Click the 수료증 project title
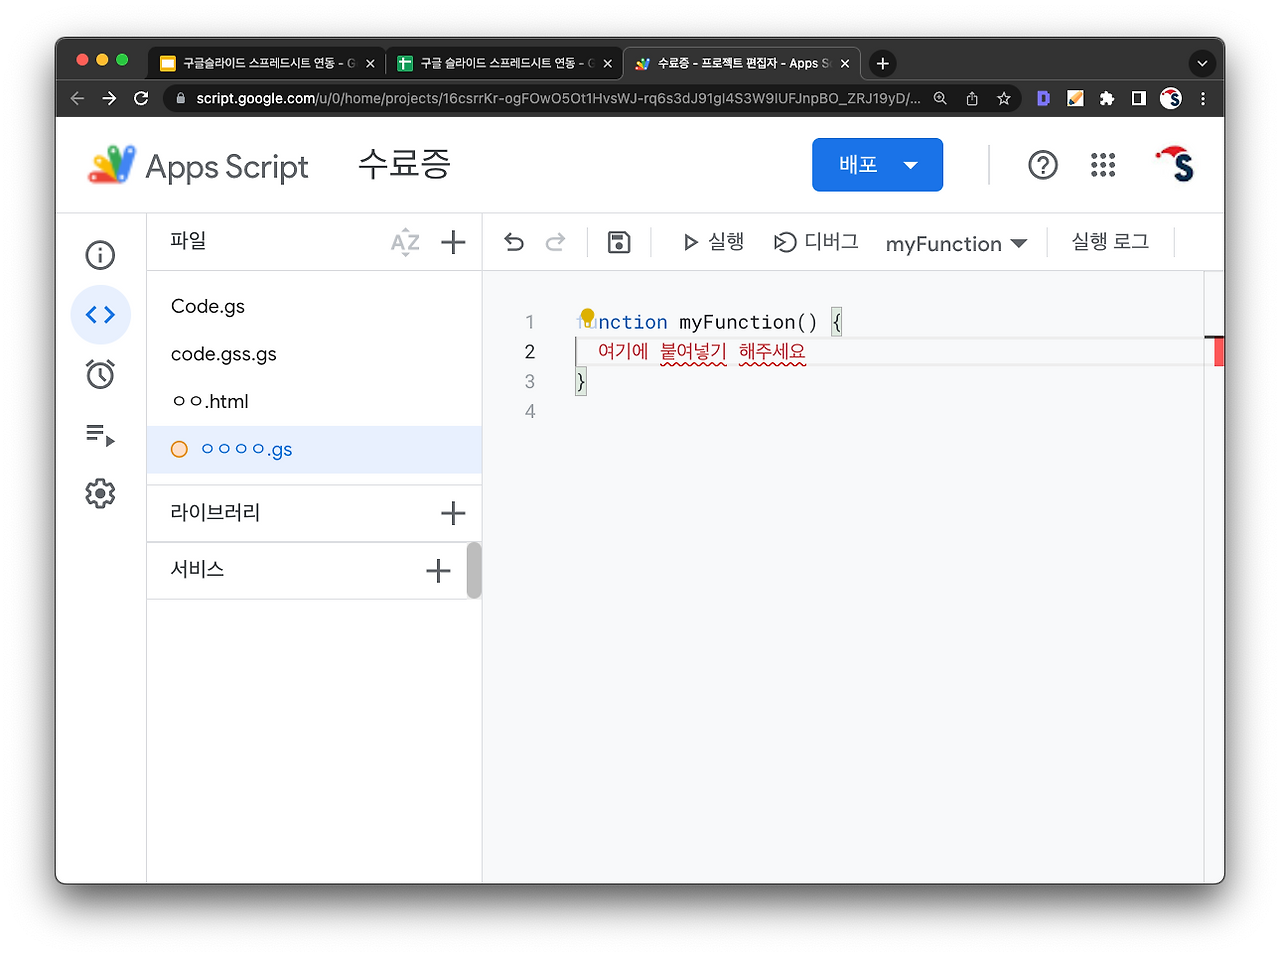This screenshot has height=957, width=1280. pyautogui.click(x=405, y=164)
